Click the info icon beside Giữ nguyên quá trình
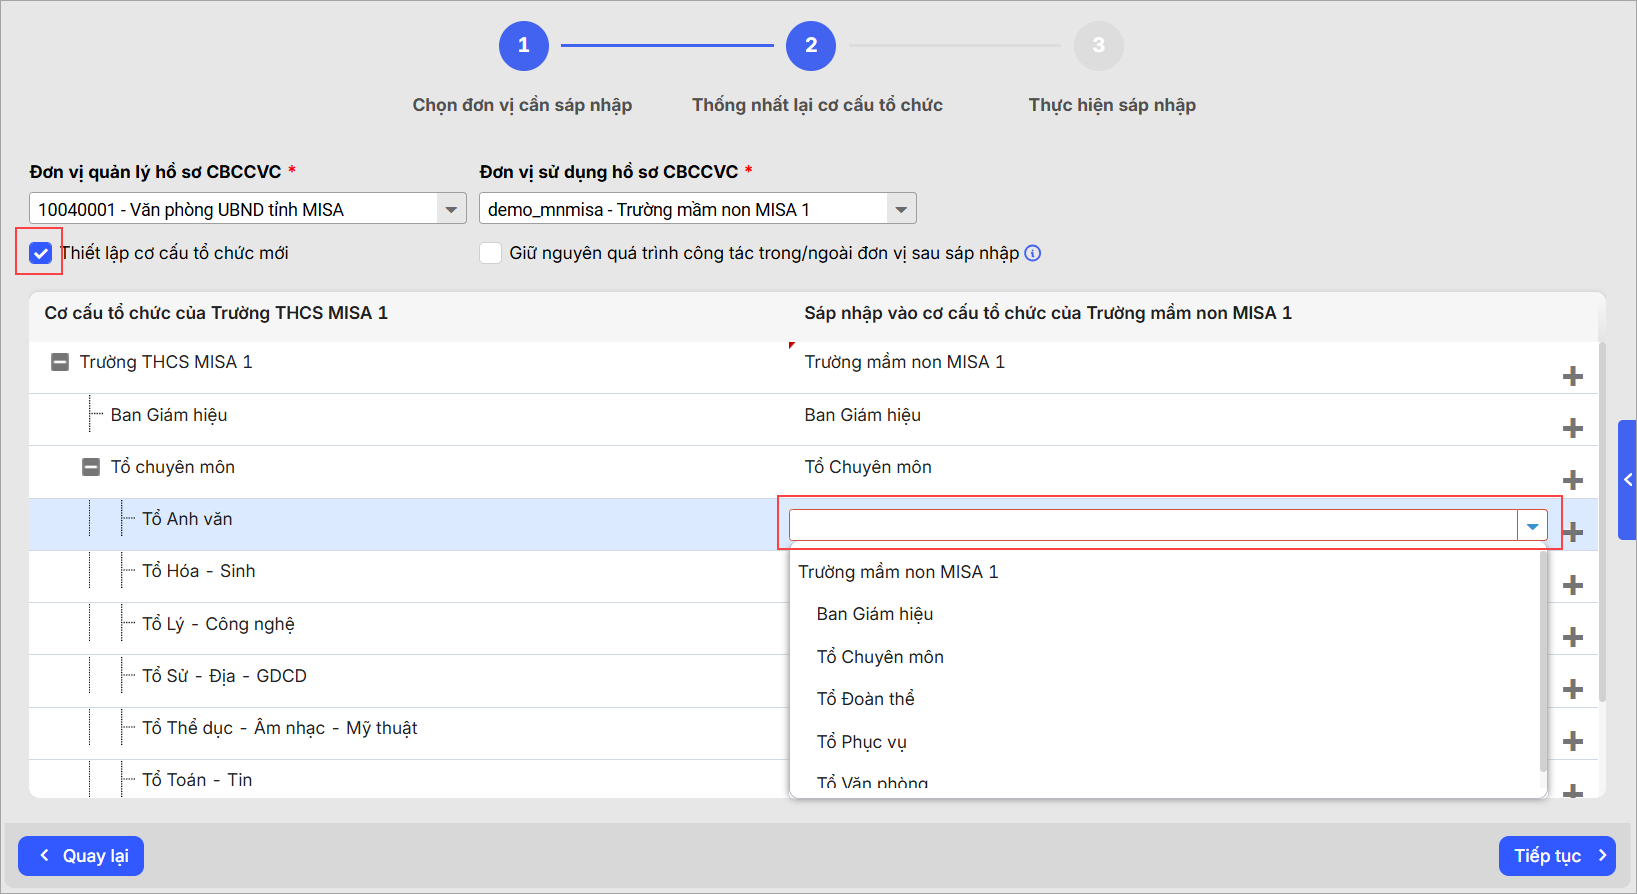1637x894 pixels. click(1033, 253)
